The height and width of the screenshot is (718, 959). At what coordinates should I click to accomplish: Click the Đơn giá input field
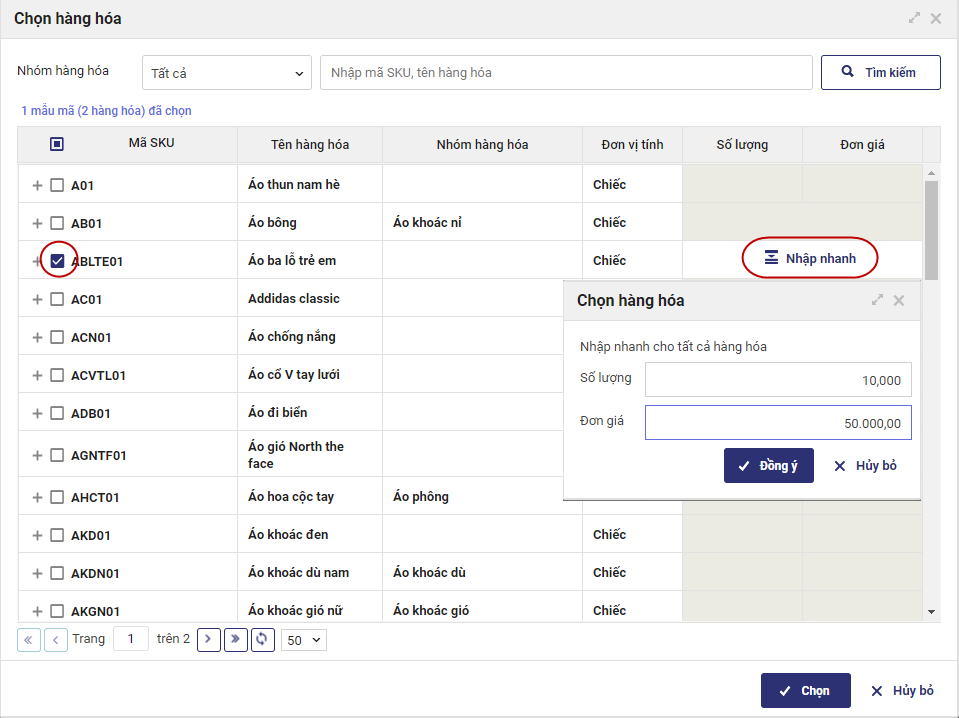tap(777, 423)
